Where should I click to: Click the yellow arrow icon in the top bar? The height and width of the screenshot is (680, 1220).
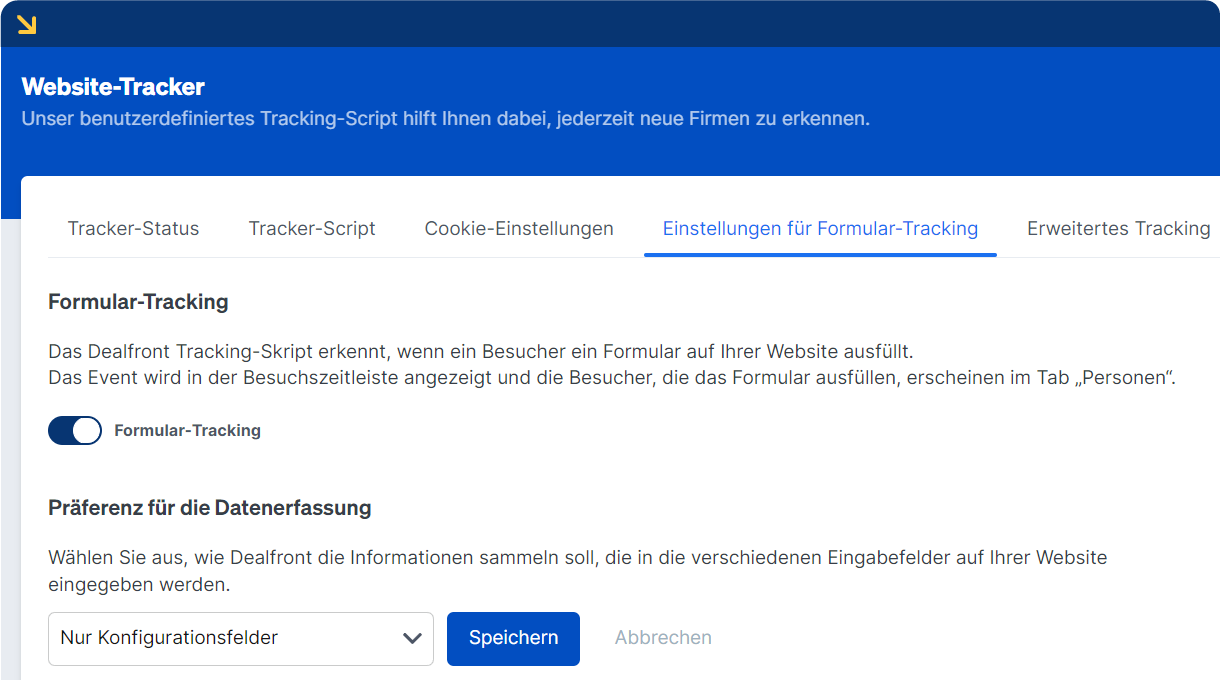27,24
